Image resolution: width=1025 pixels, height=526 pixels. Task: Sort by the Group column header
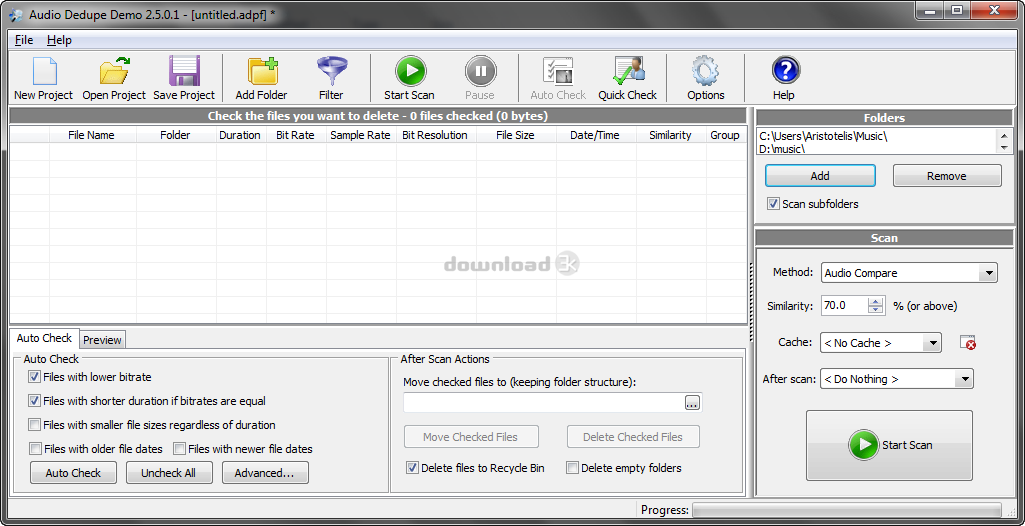point(725,135)
